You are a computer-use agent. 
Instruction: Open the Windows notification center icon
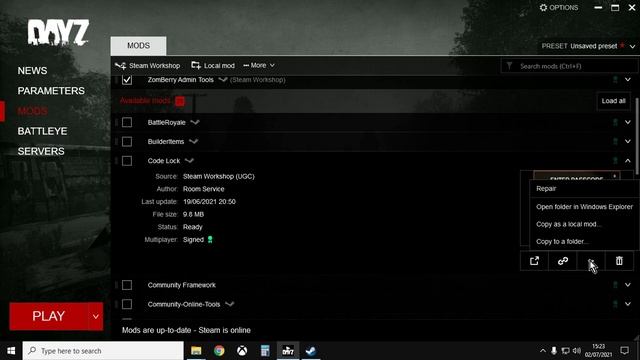[x=624, y=351]
